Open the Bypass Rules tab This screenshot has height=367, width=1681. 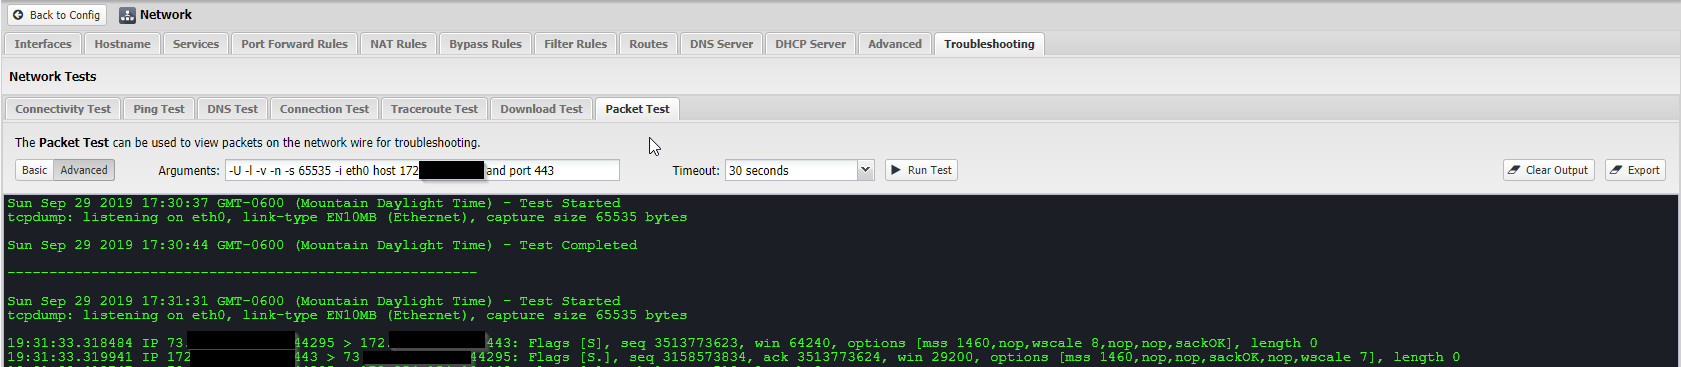pos(485,44)
